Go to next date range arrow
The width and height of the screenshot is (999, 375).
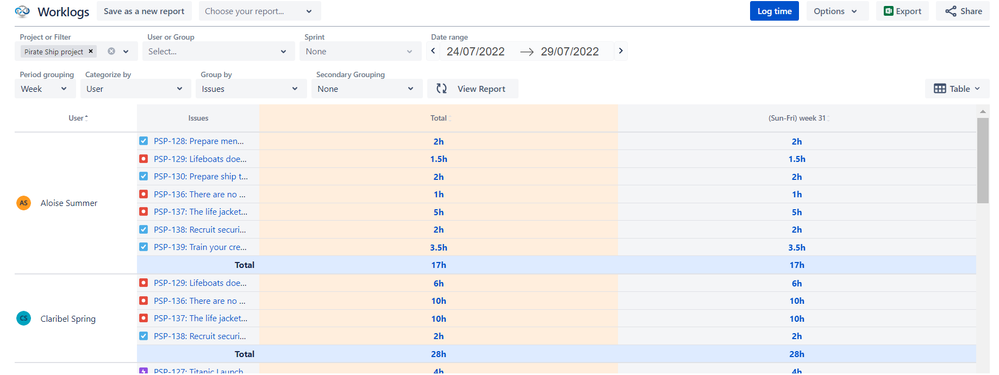coord(621,52)
